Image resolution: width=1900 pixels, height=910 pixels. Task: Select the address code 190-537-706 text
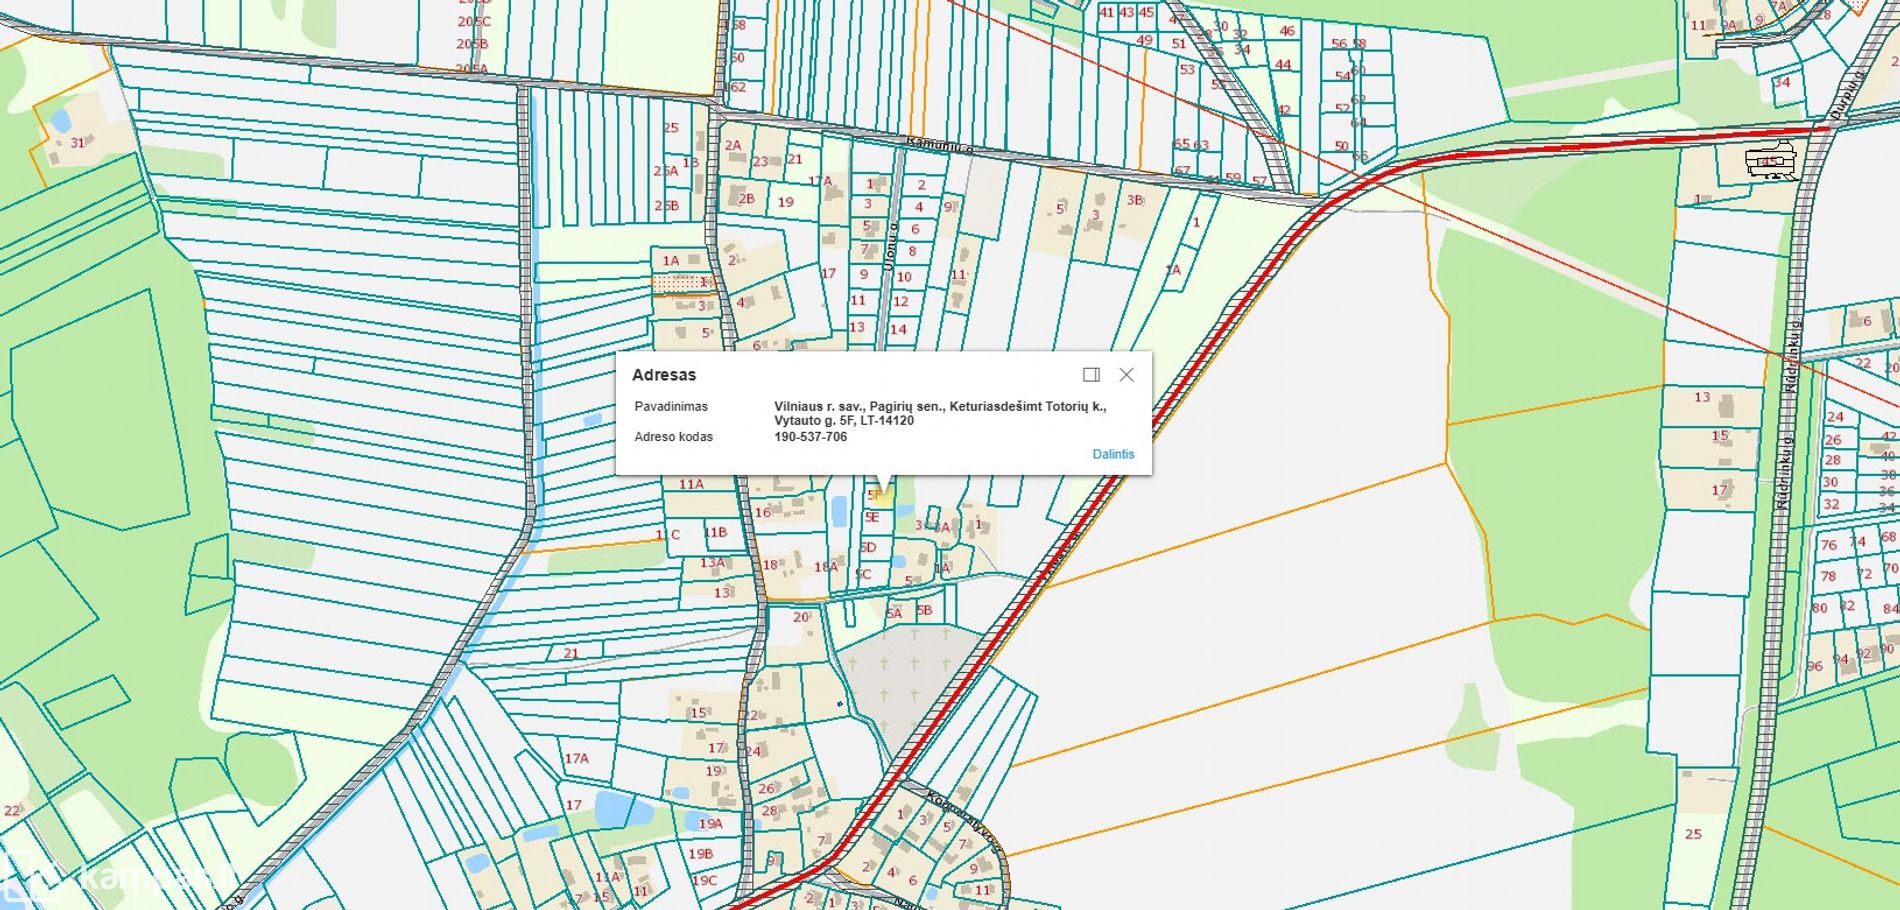click(810, 437)
